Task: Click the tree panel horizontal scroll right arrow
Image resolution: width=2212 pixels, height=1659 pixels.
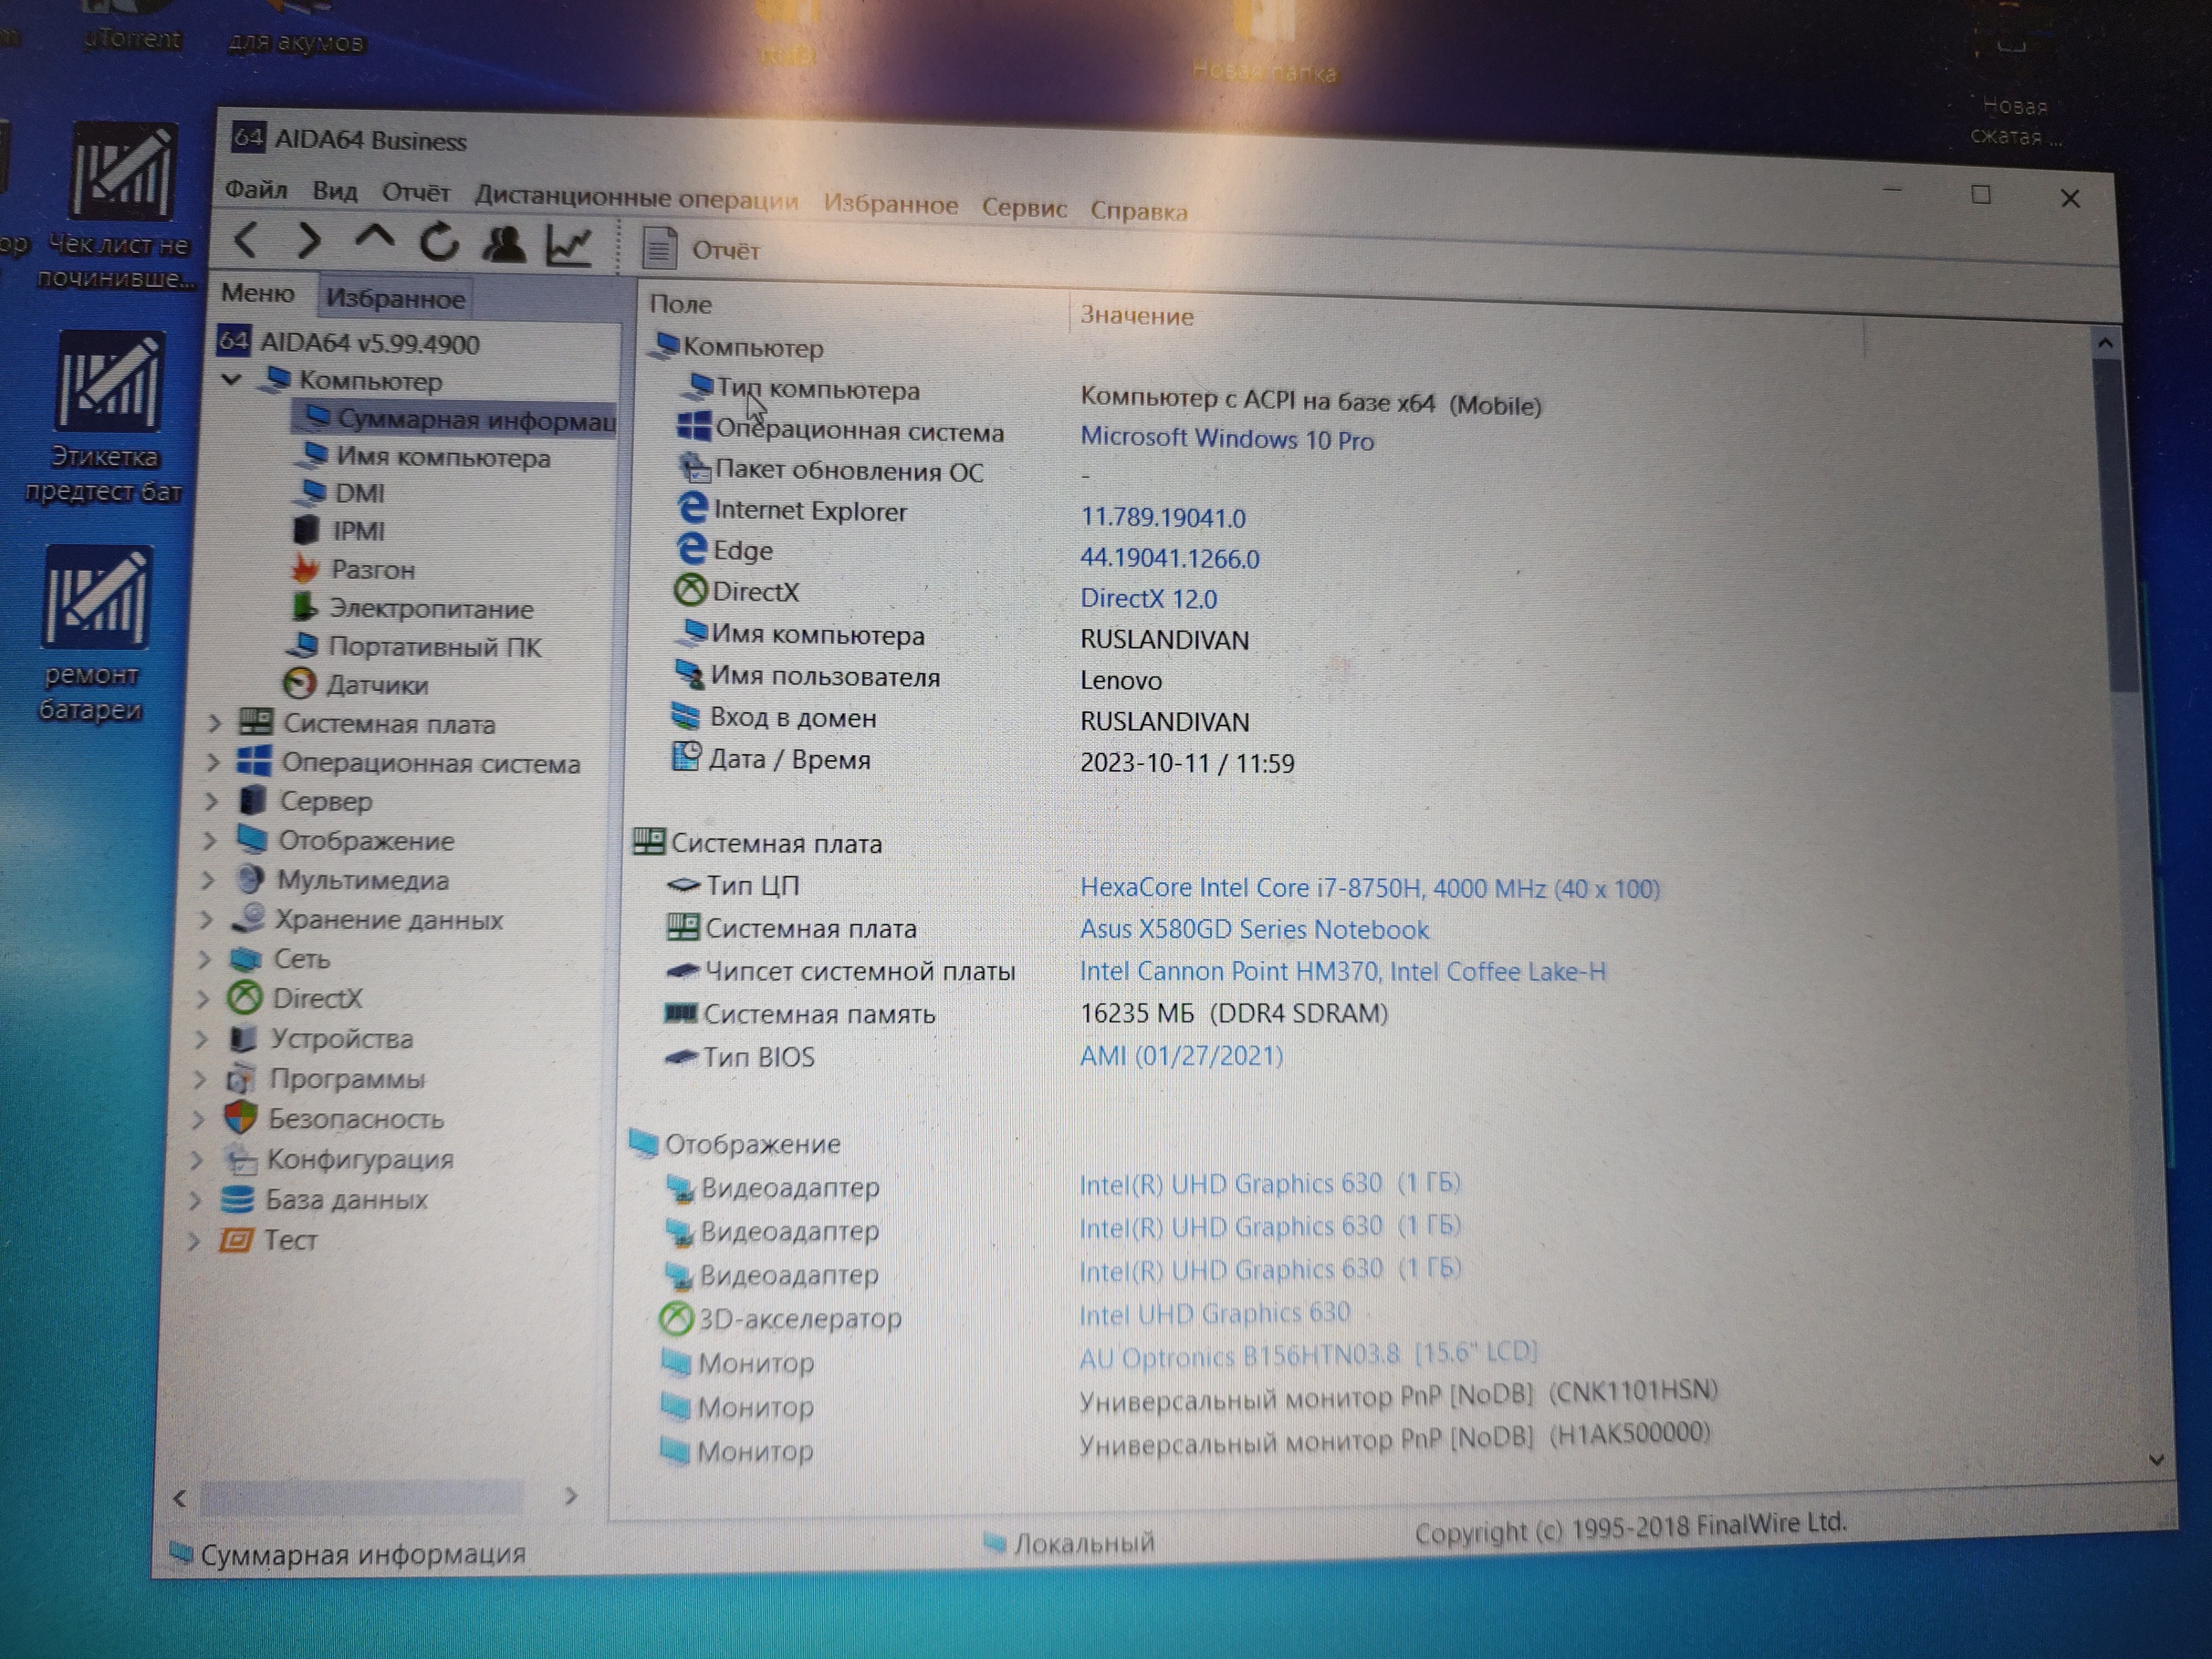Action: [x=571, y=1495]
